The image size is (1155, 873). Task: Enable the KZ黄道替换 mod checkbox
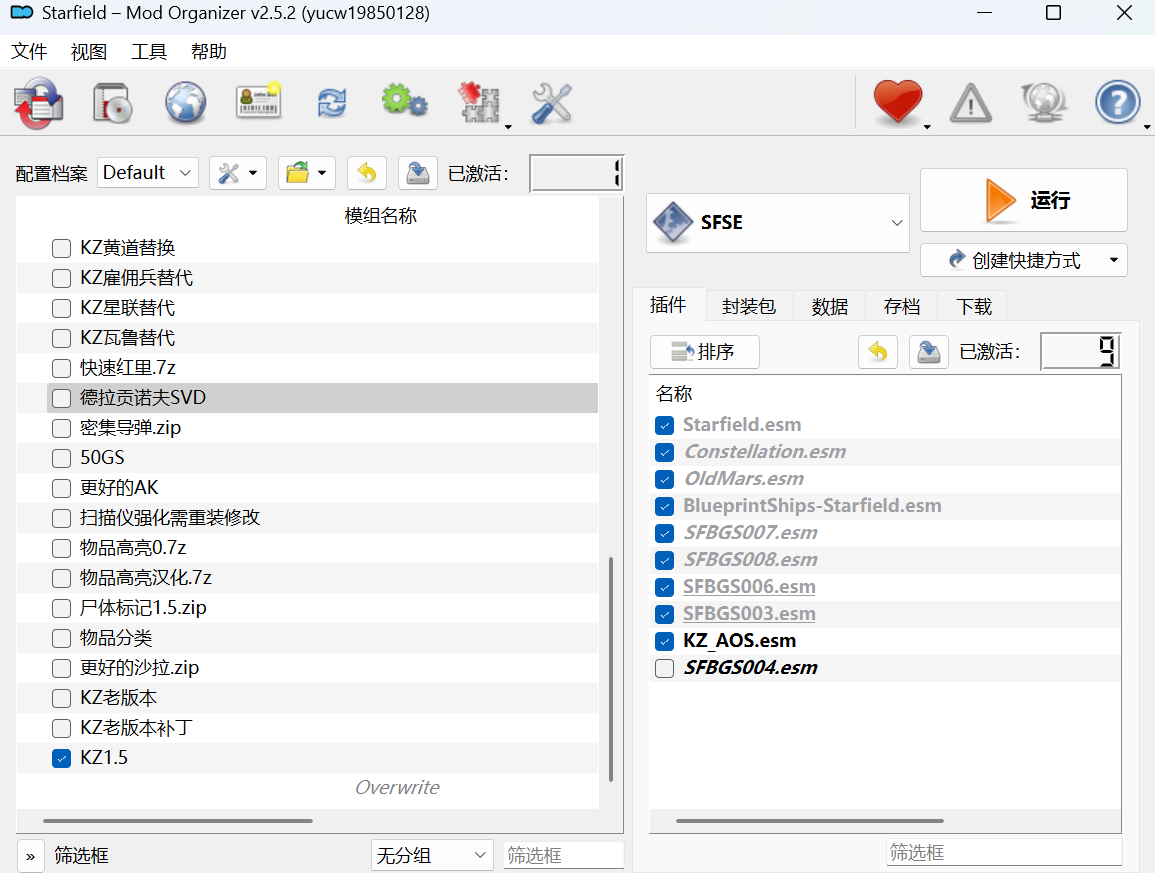click(62, 248)
